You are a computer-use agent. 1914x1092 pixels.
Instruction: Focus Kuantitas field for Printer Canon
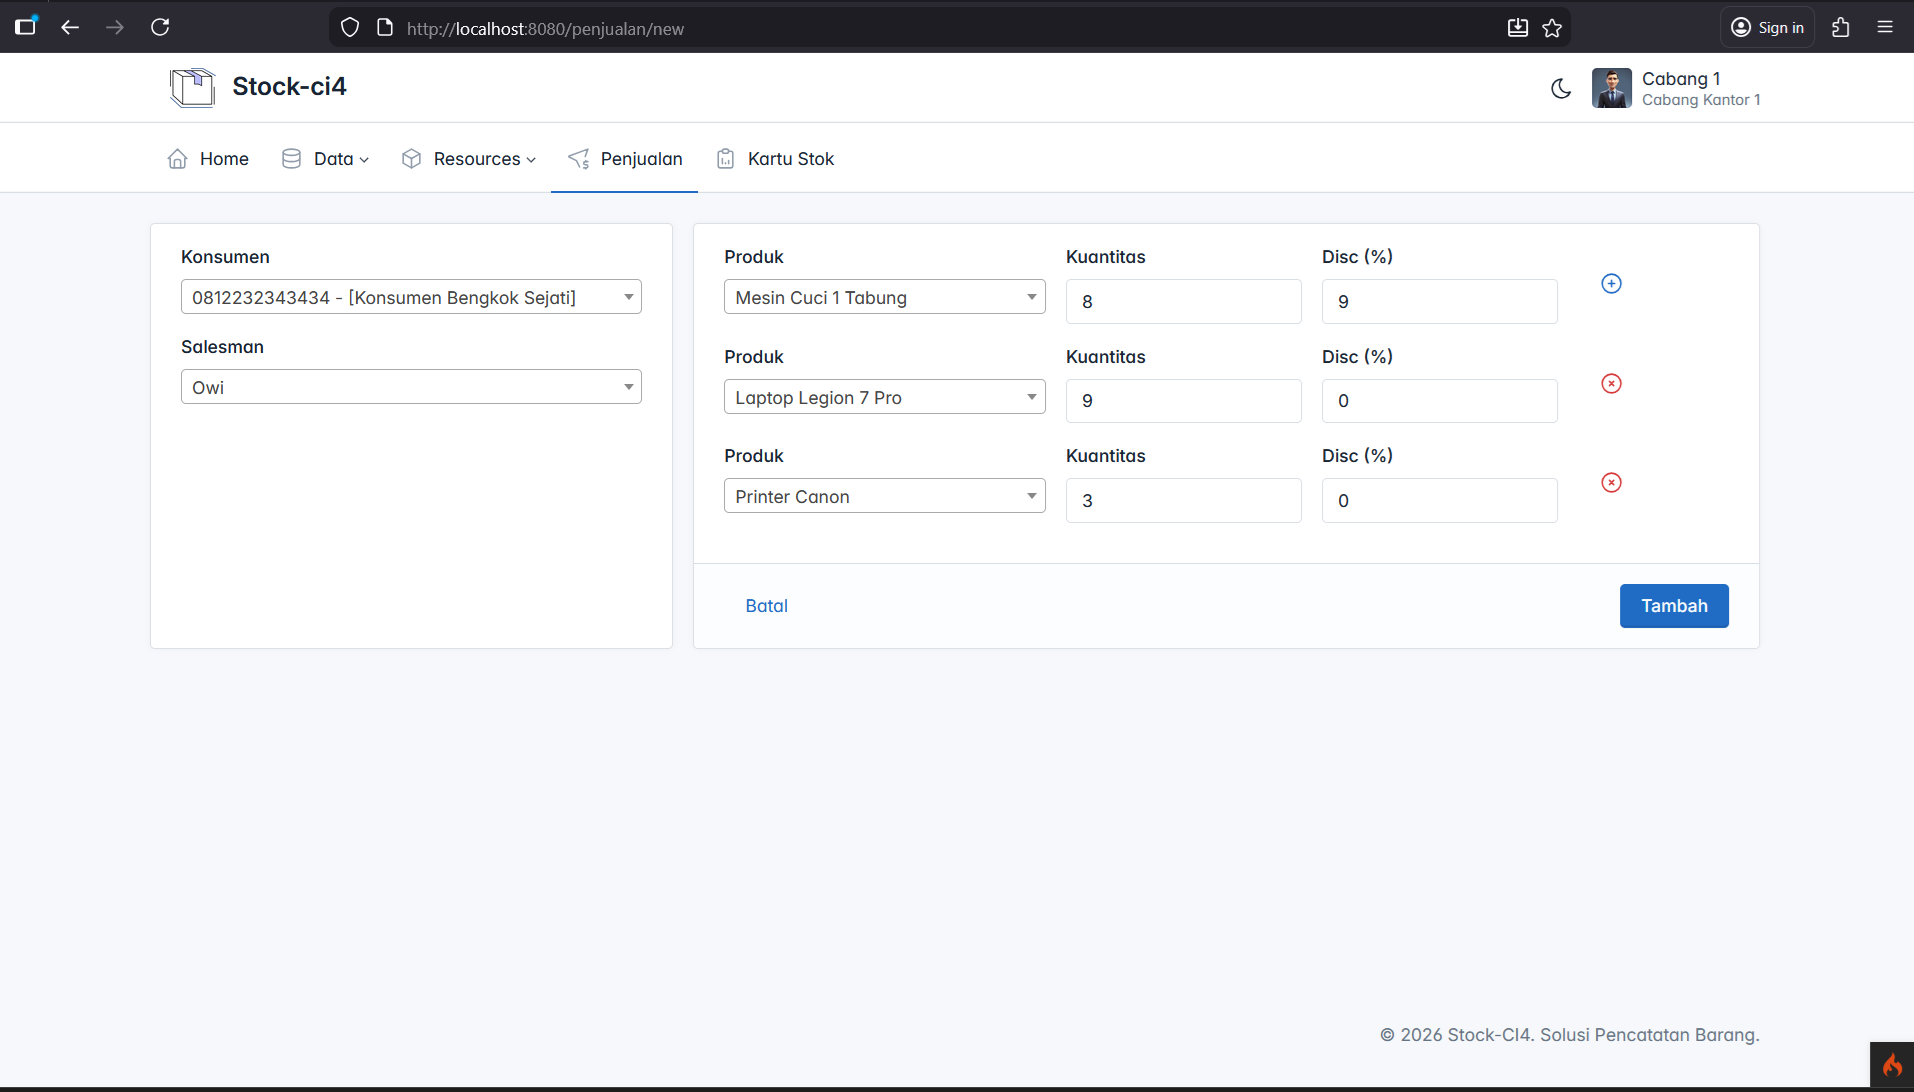(1183, 500)
